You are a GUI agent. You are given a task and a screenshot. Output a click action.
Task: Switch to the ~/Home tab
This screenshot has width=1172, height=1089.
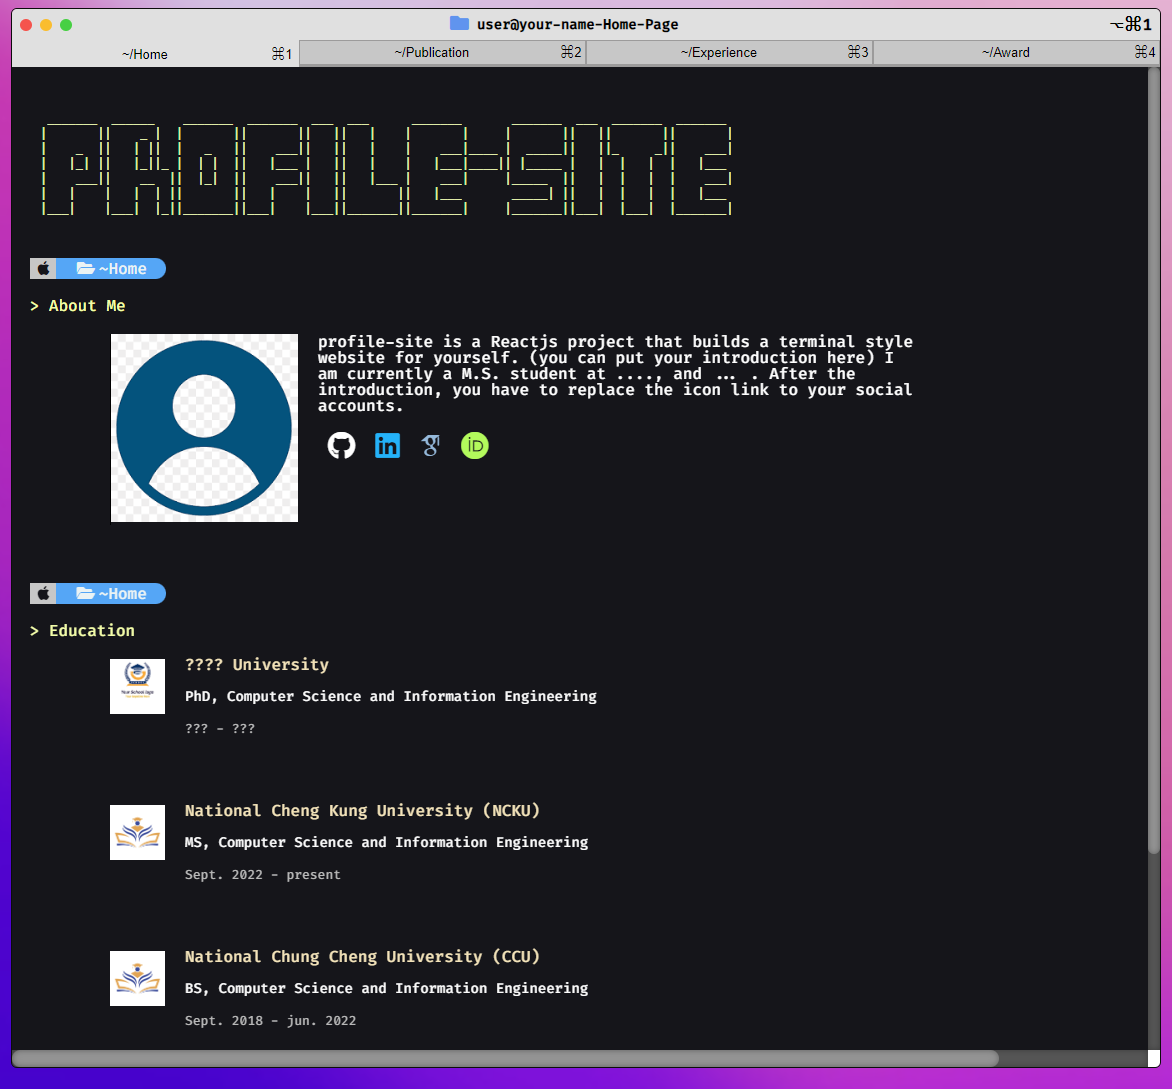click(155, 54)
